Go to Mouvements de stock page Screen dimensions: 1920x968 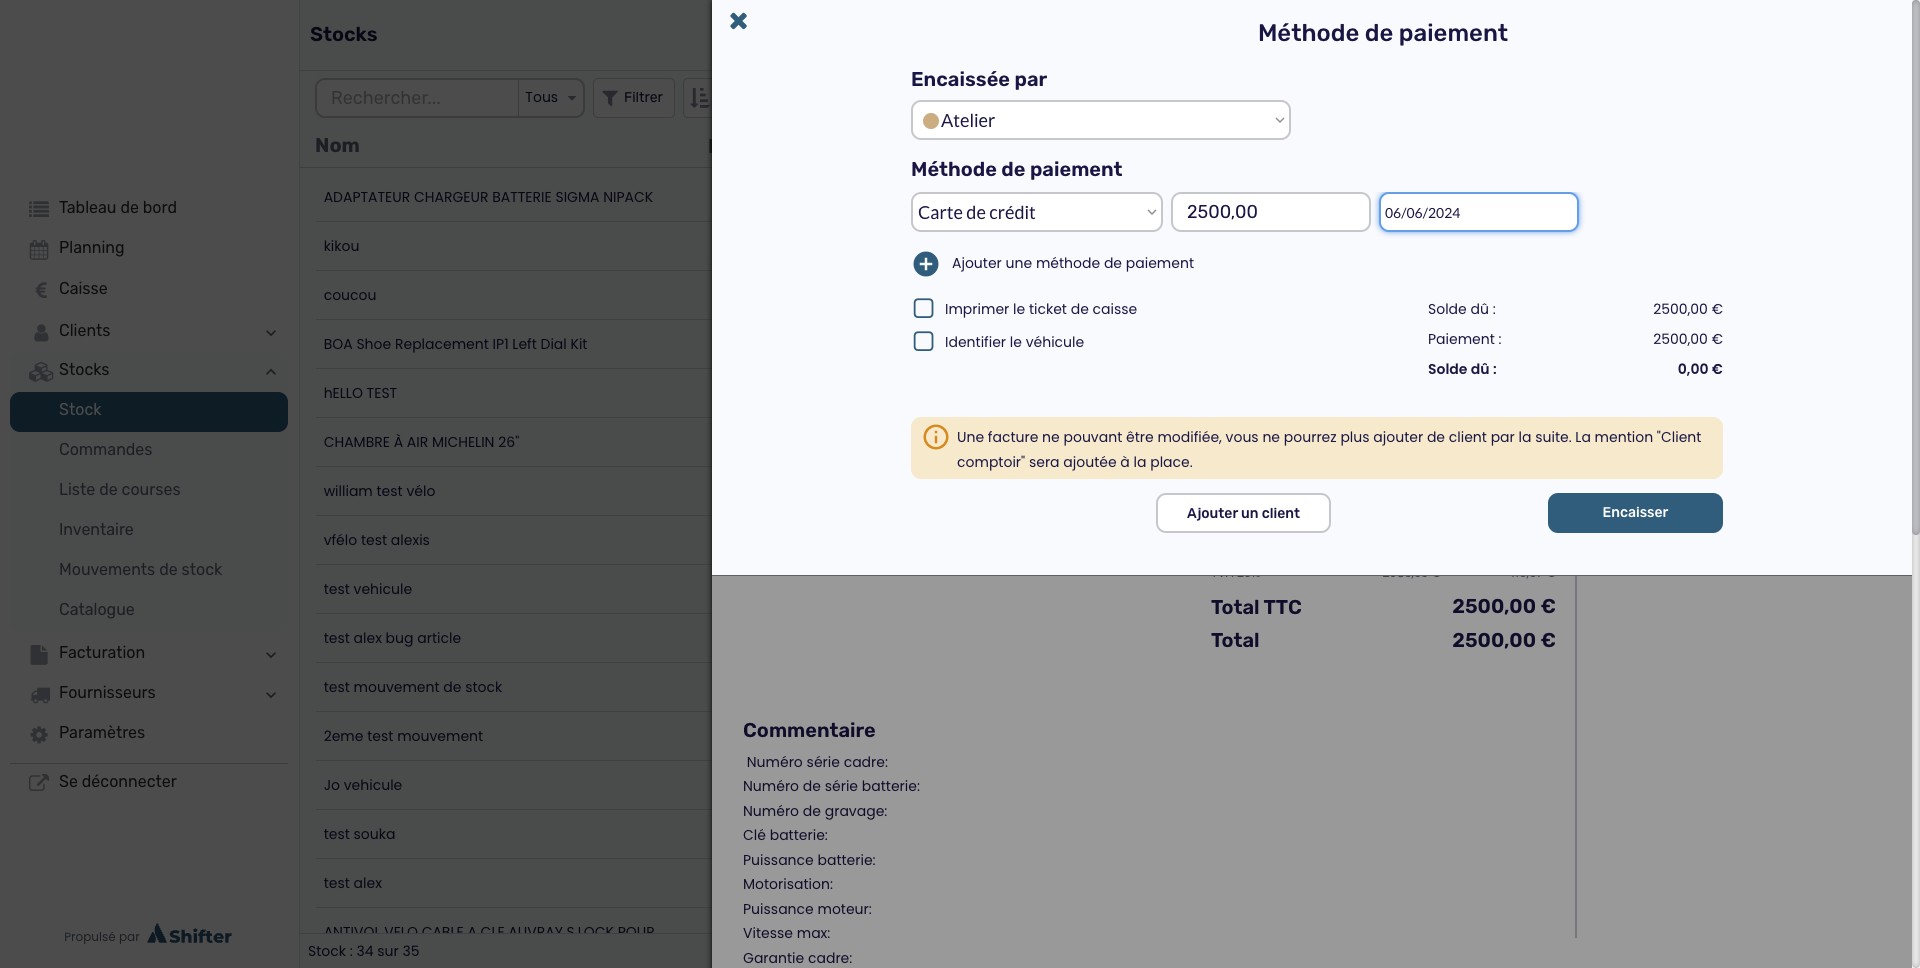pyautogui.click(x=140, y=570)
